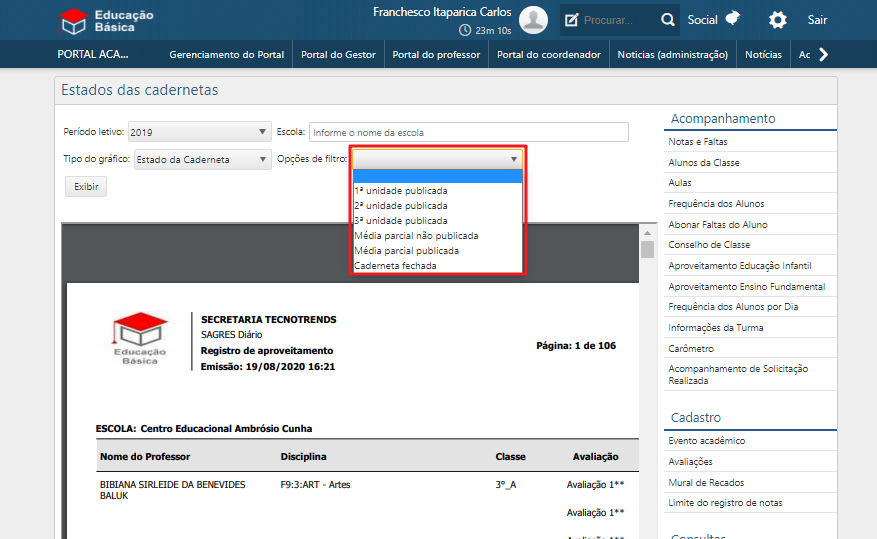Open Aulas link

click(680, 183)
